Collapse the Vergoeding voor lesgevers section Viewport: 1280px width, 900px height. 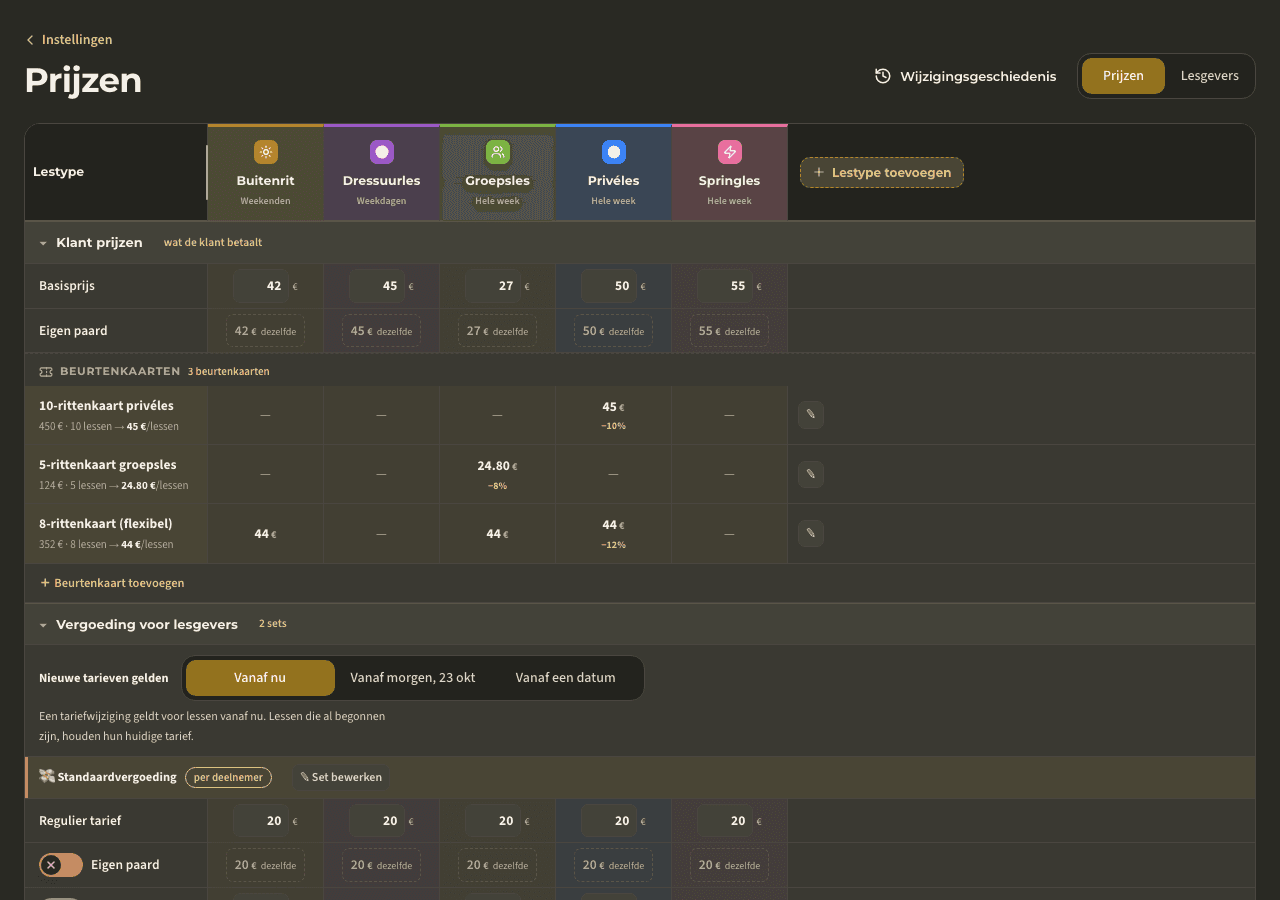coord(43,625)
